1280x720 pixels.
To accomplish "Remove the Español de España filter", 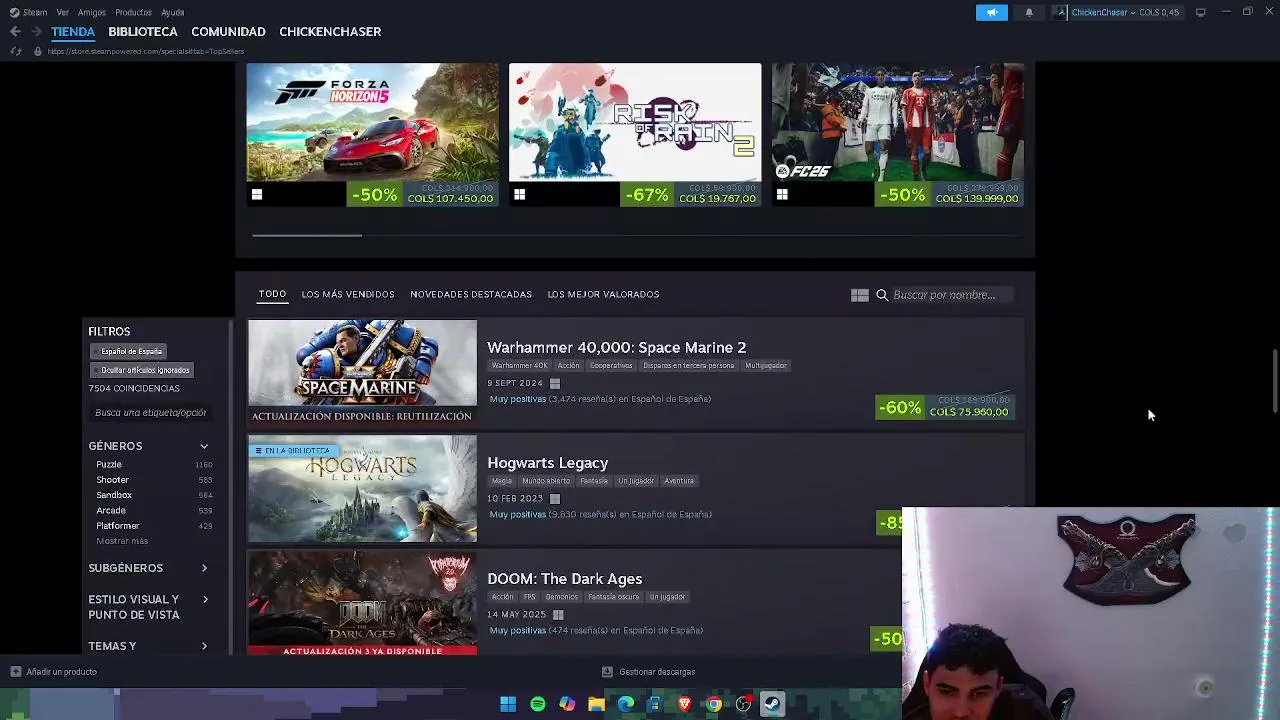I will click(x=128, y=351).
